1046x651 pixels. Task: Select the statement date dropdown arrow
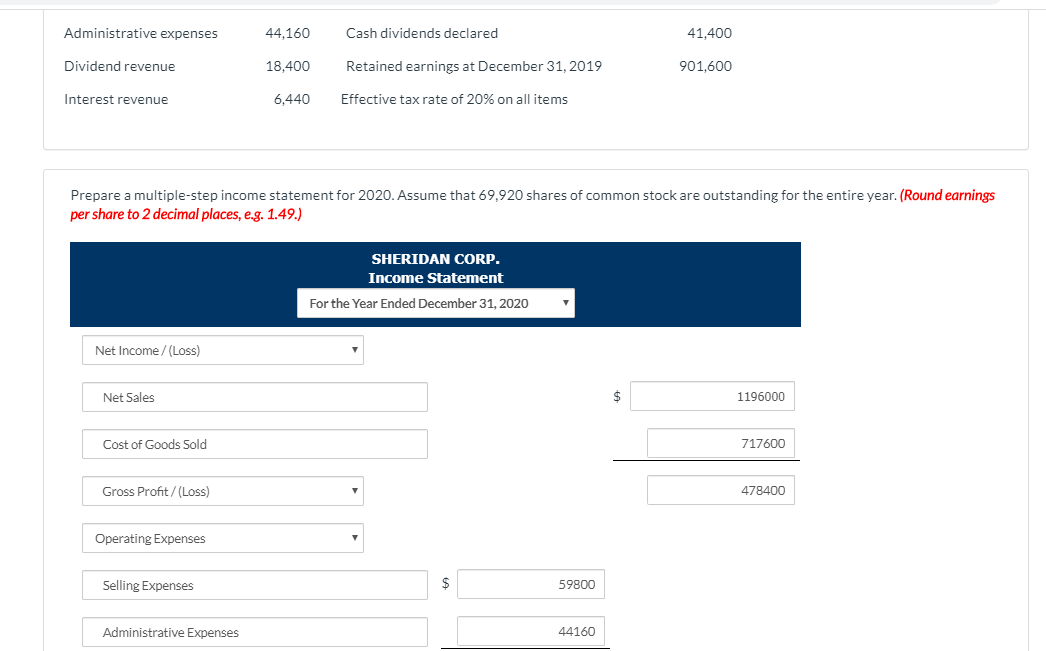565,302
